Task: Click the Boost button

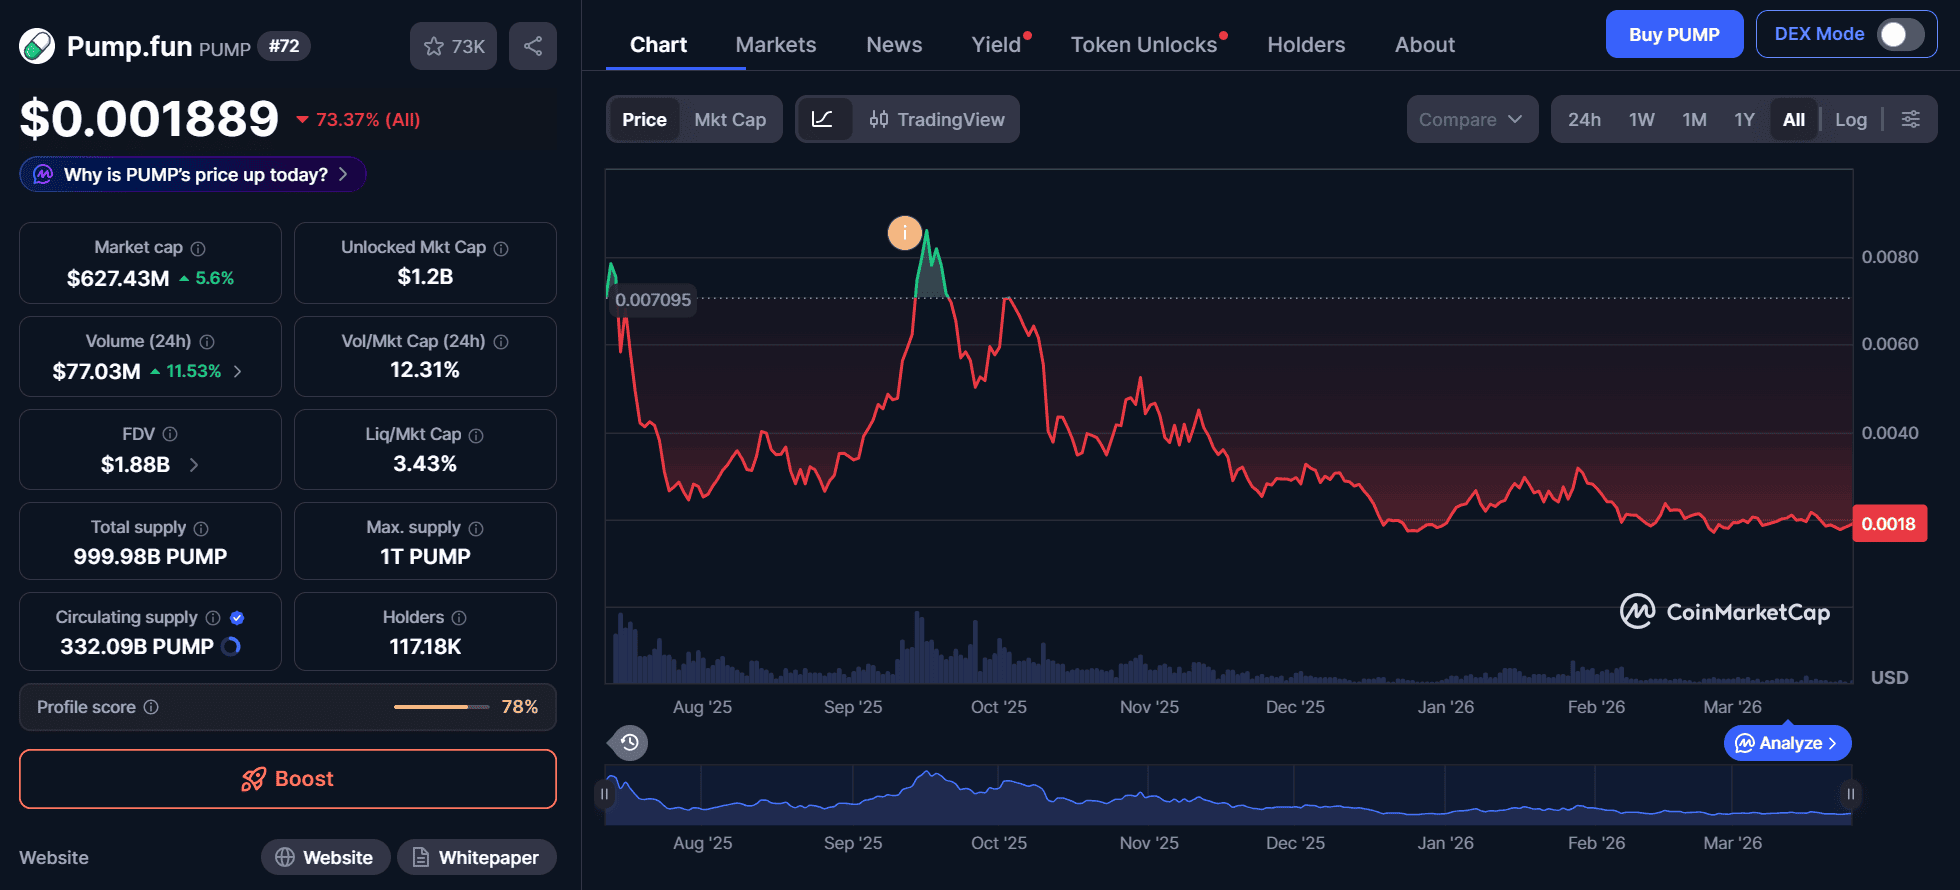Action: [288, 779]
